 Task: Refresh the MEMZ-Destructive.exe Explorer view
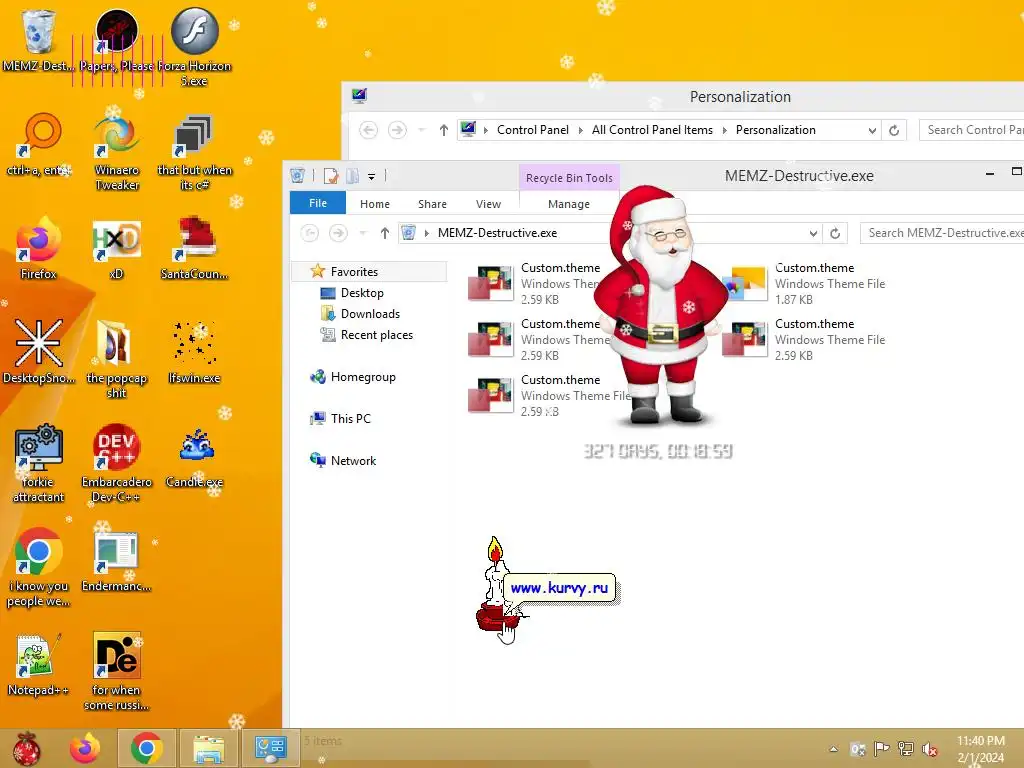click(x=835, y=233)
